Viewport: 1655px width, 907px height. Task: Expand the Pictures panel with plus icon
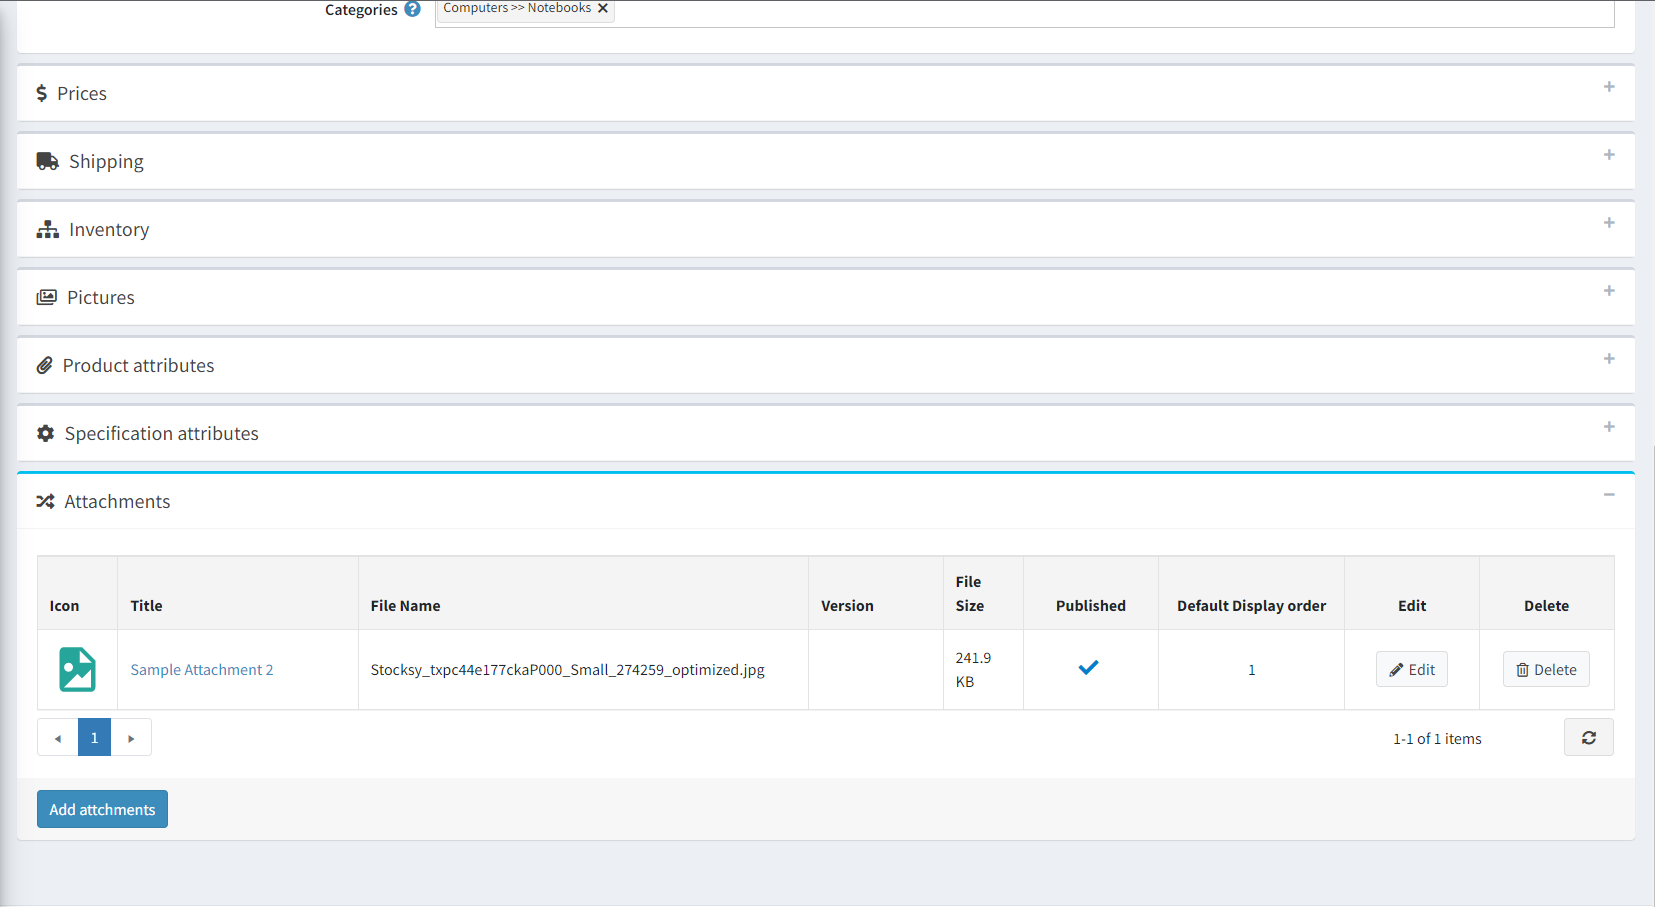click(x=1609, y=291)
